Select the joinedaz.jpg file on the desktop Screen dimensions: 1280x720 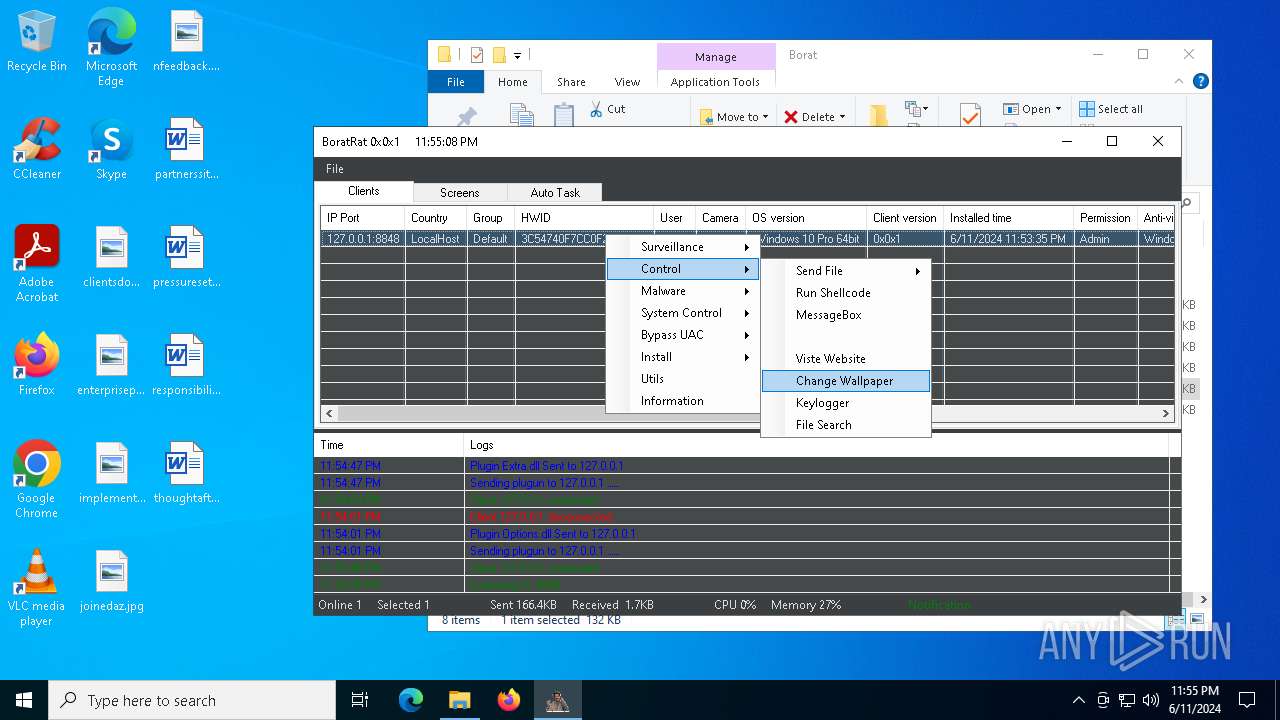111,582
